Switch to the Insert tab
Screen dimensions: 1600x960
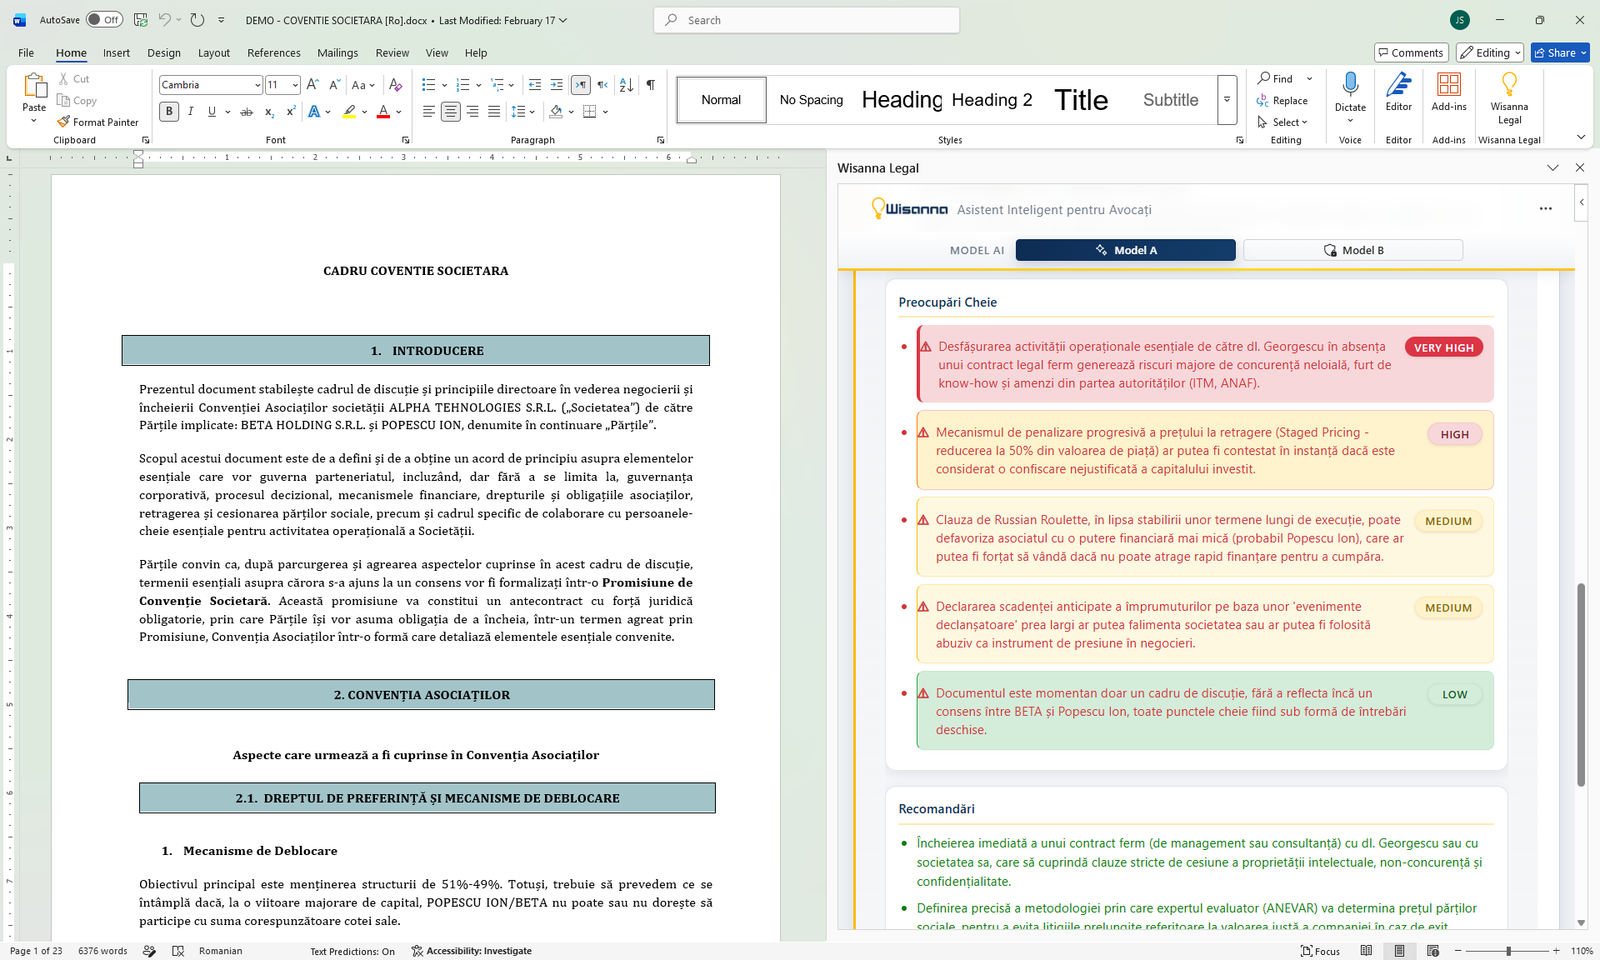click(116, 53)
